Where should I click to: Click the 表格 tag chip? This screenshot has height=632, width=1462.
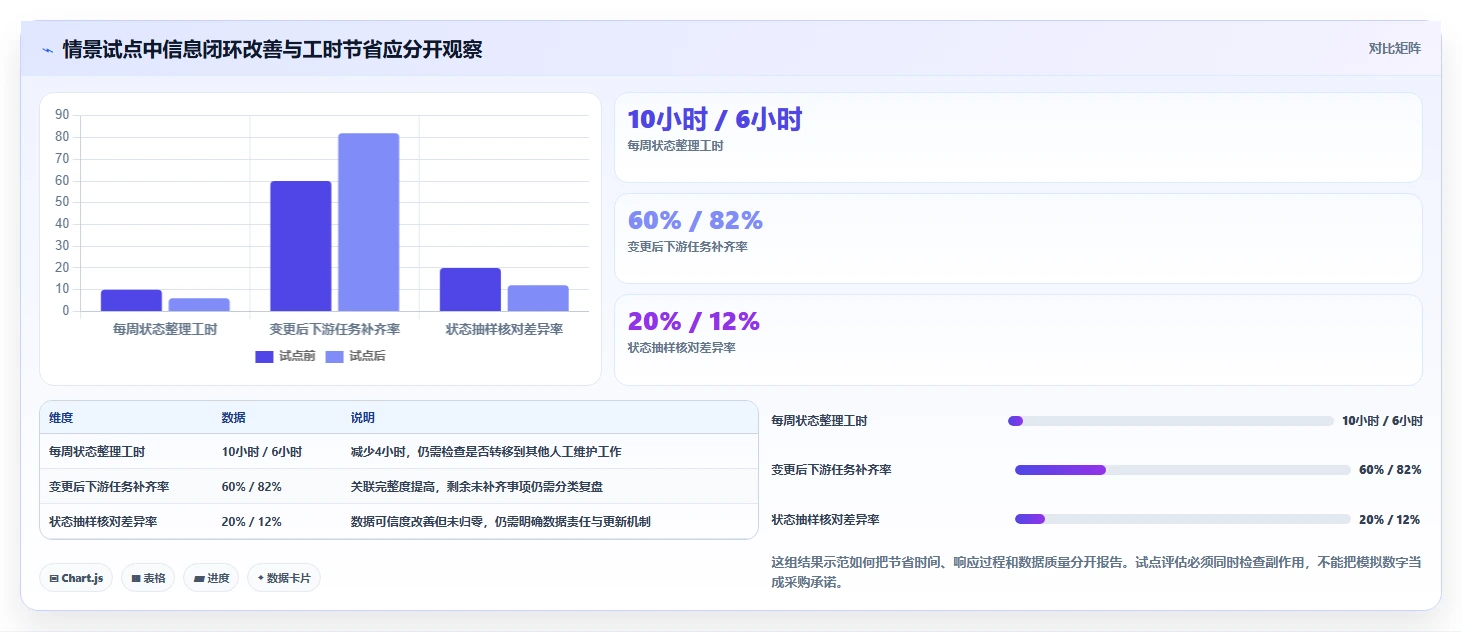[x=148, y=578]
